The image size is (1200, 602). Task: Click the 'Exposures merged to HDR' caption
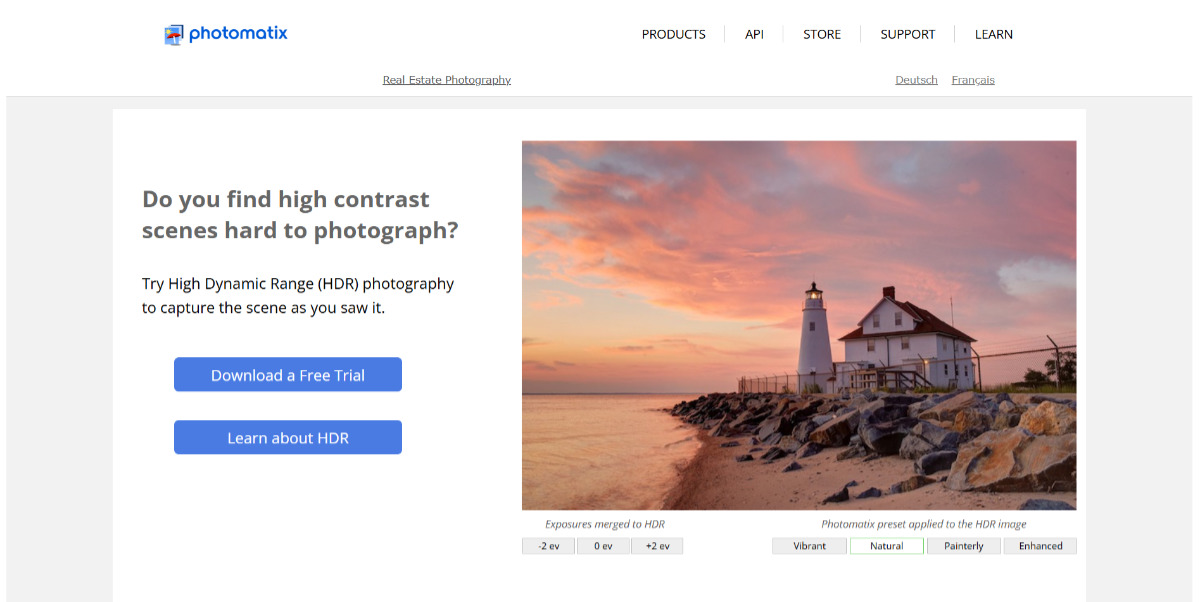point(605,524)
